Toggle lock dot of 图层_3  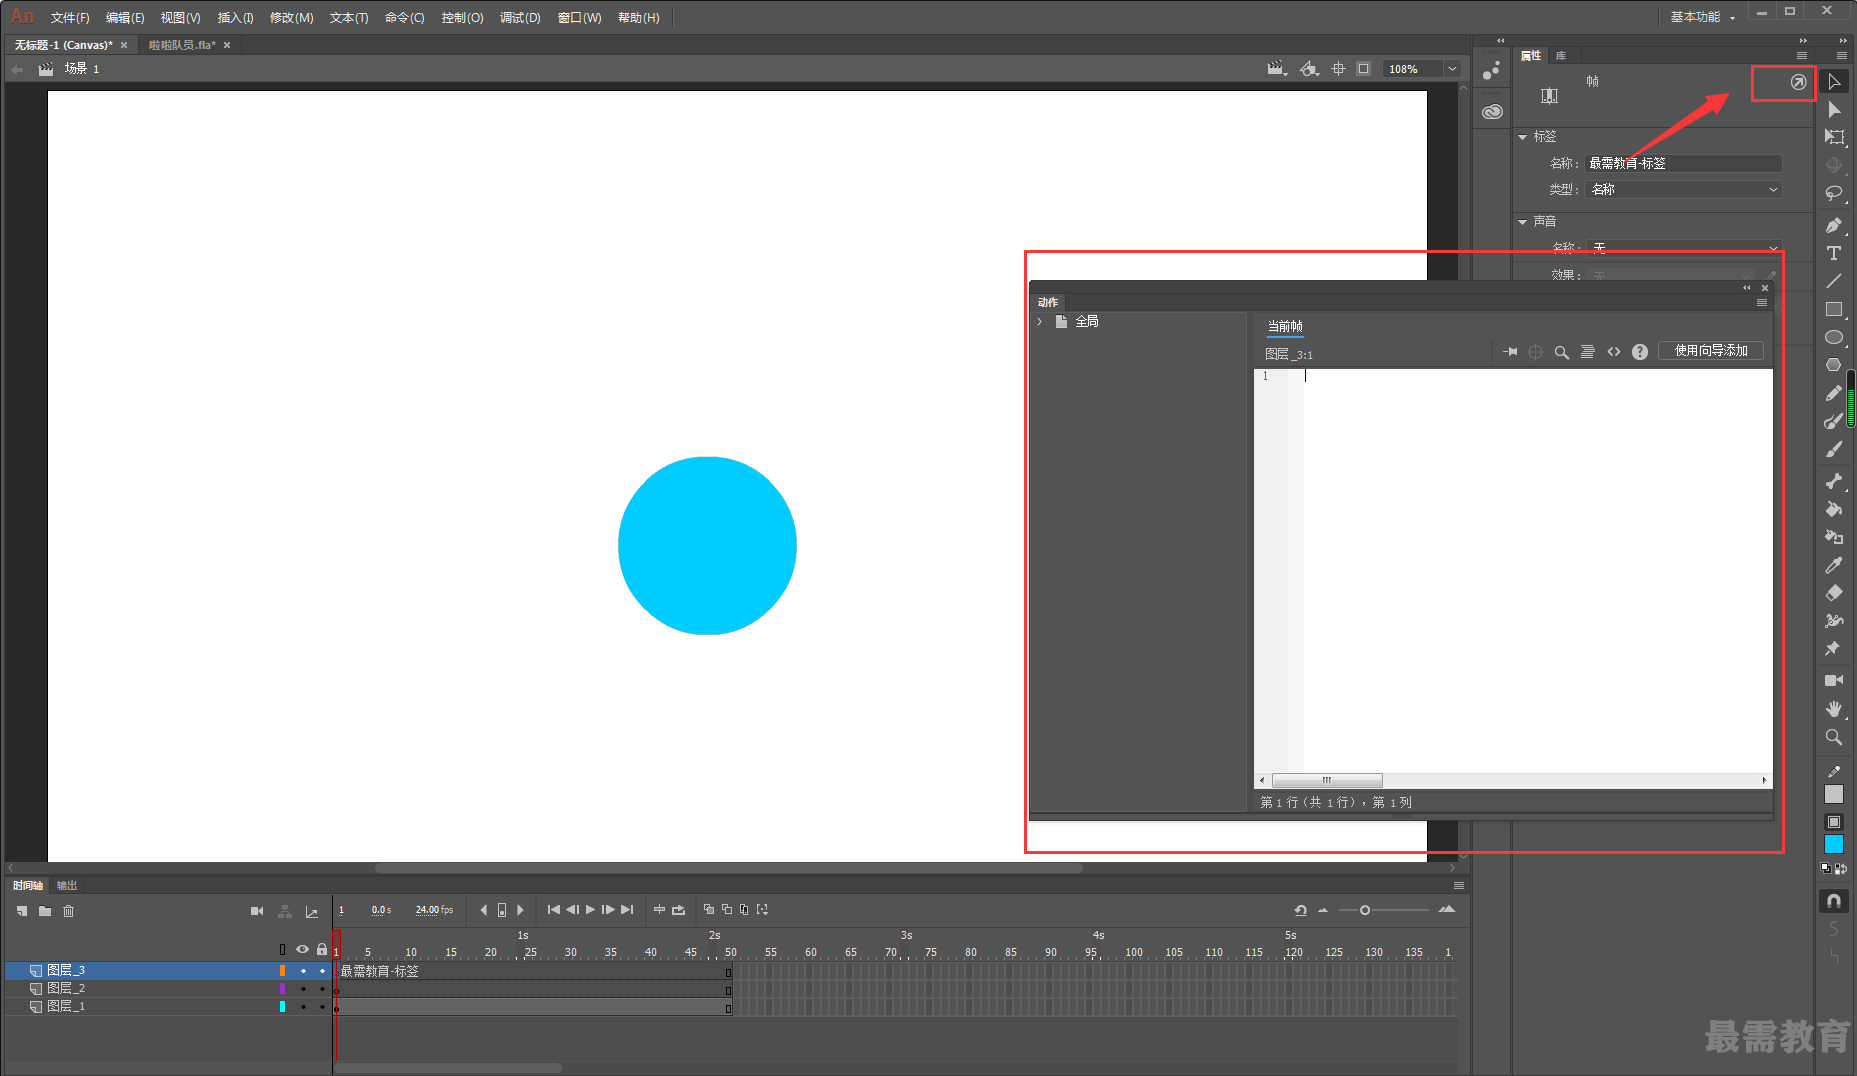click(322, 971)
